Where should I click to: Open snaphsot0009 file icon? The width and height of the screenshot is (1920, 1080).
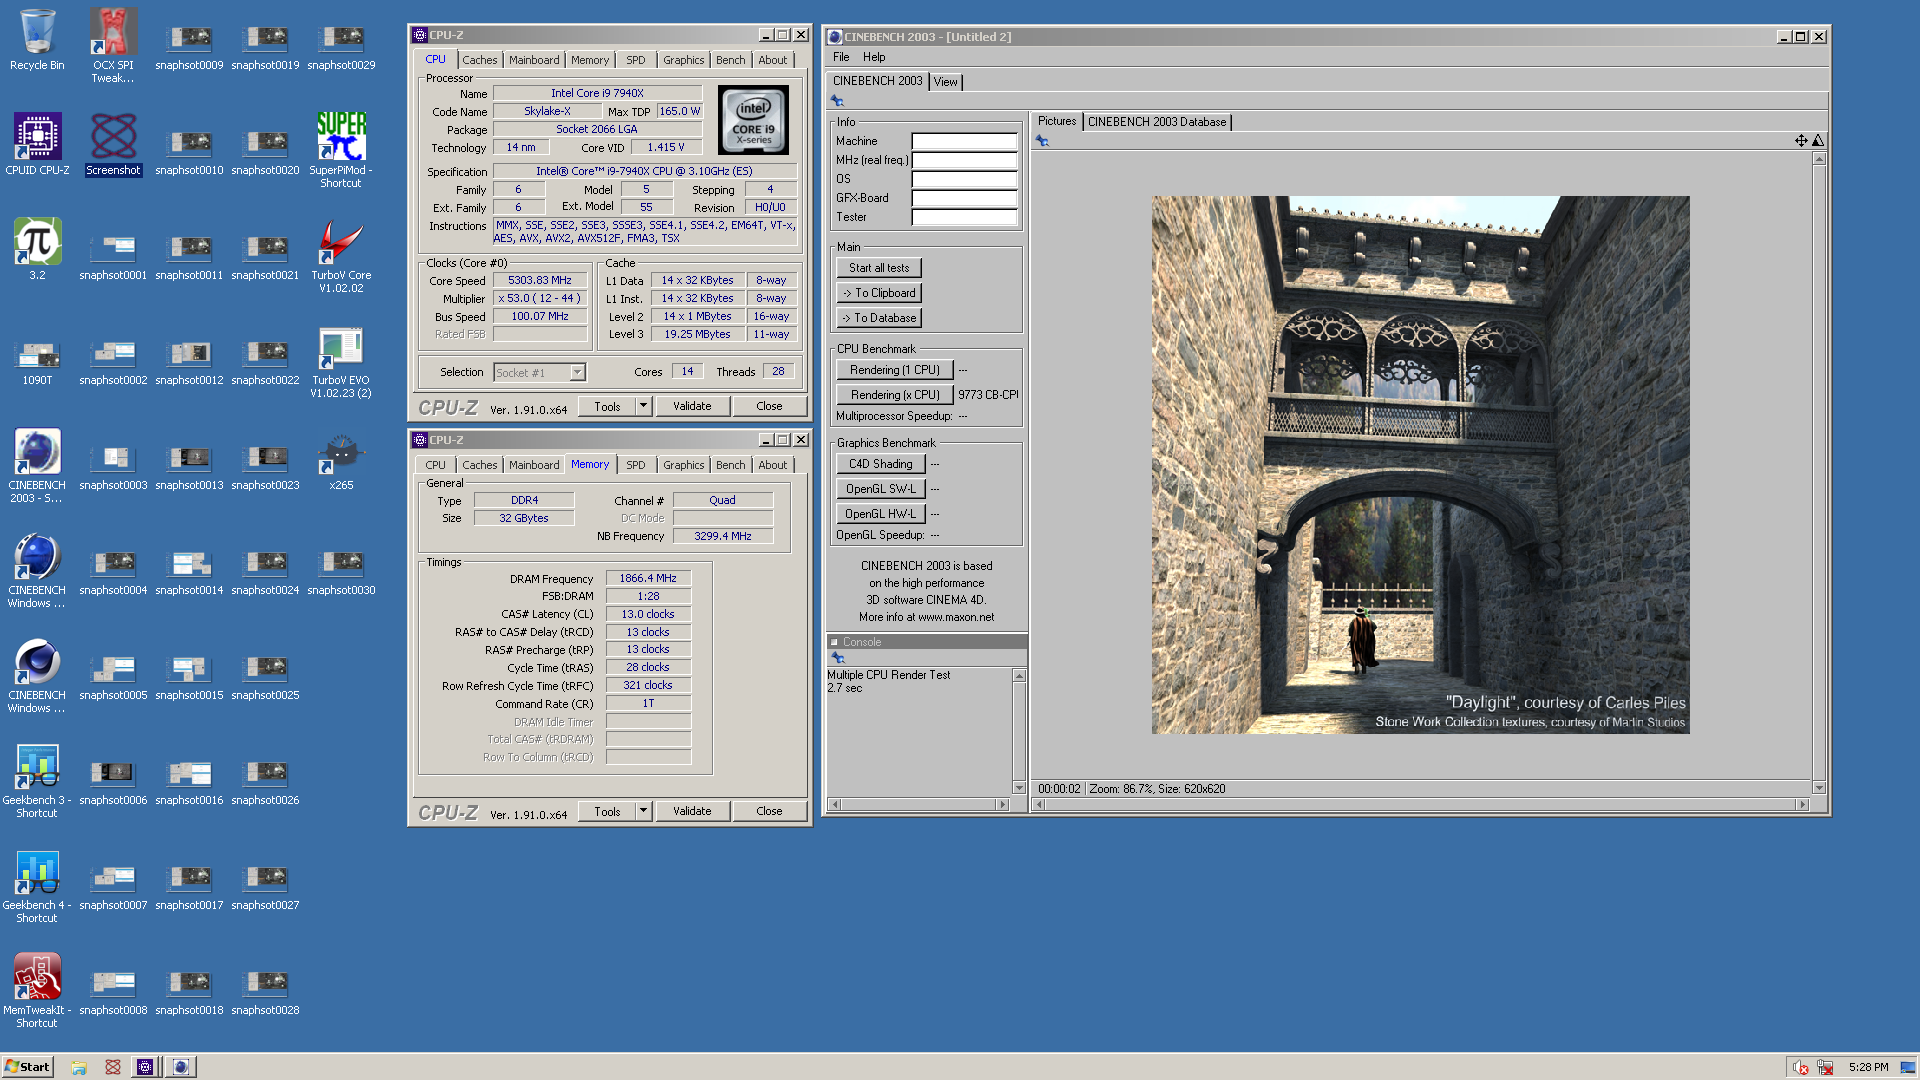(189, 48)
